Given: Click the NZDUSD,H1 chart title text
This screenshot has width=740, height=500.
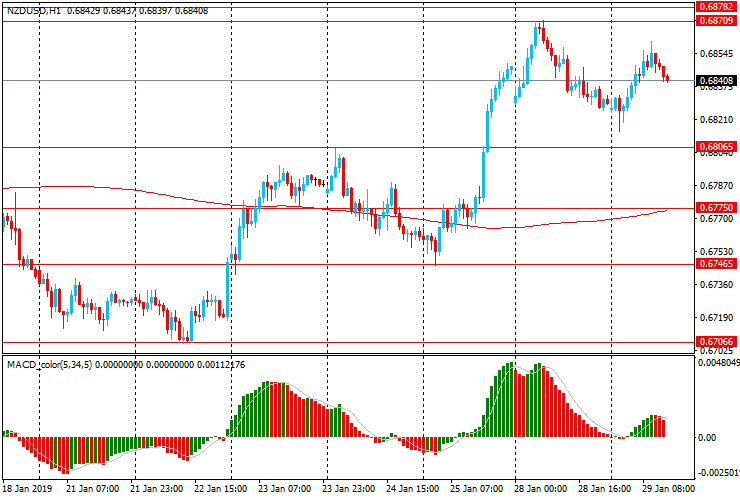Looking at the screenshot, I should click(x=30, y=10).
